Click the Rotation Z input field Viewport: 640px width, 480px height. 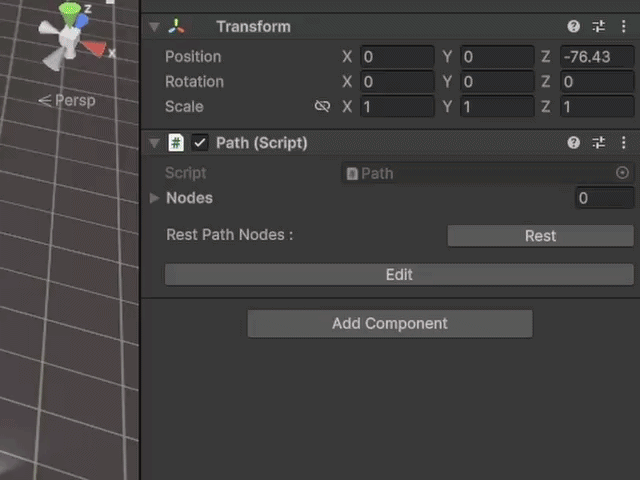pos(597,82)
